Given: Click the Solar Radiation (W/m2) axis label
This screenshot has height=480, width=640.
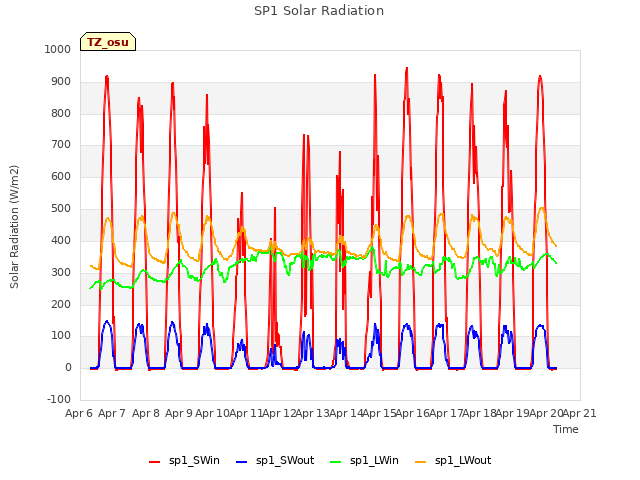Looking at the screenshot, I should click(14, 227).
